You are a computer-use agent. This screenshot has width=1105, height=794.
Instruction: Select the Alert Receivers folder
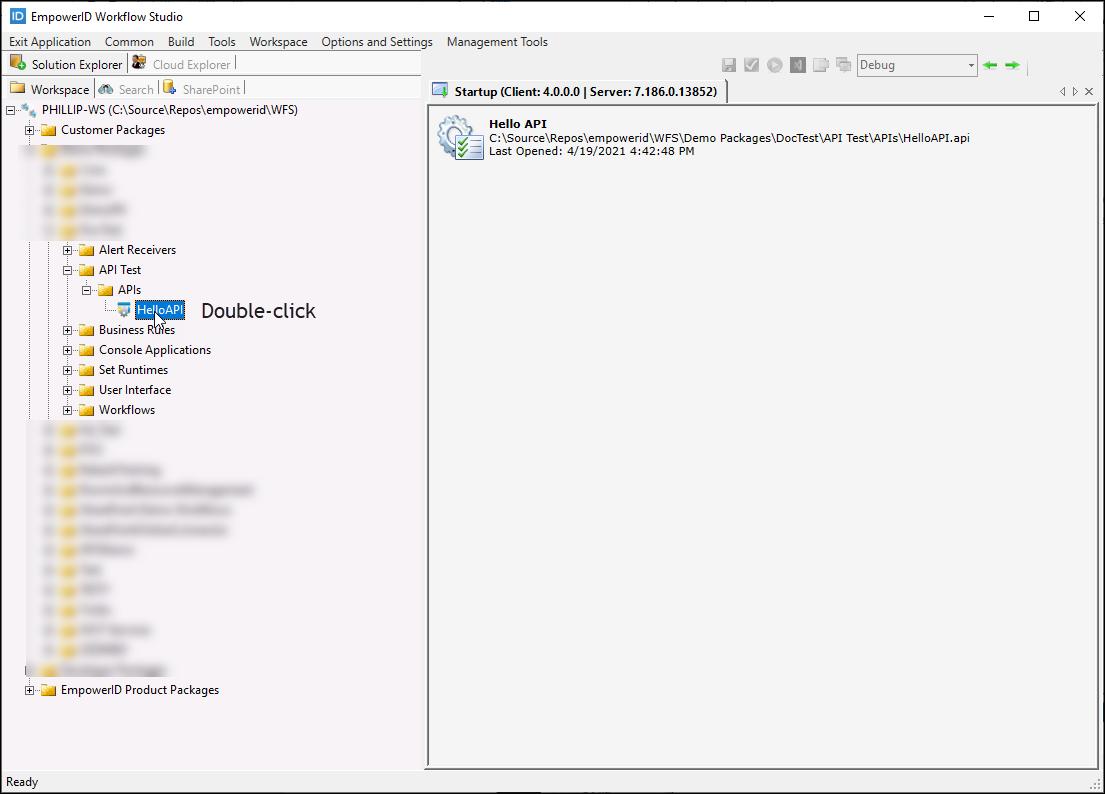[x=137, y=249]
